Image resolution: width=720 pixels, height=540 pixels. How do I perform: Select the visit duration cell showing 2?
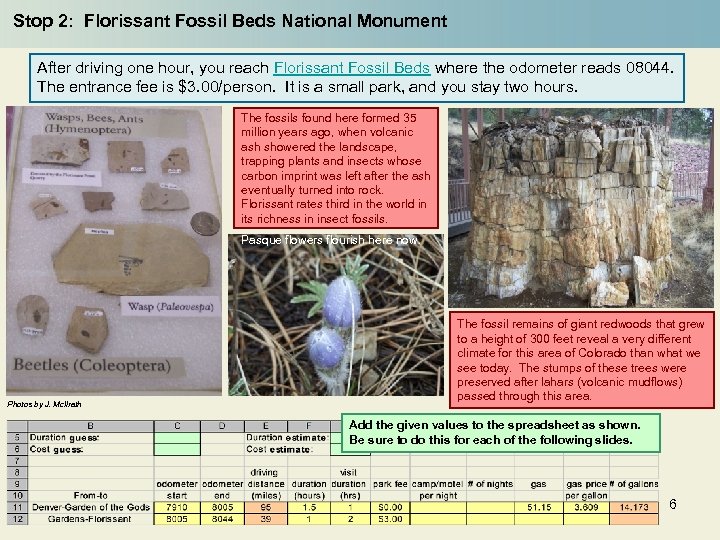pos(350,519)
